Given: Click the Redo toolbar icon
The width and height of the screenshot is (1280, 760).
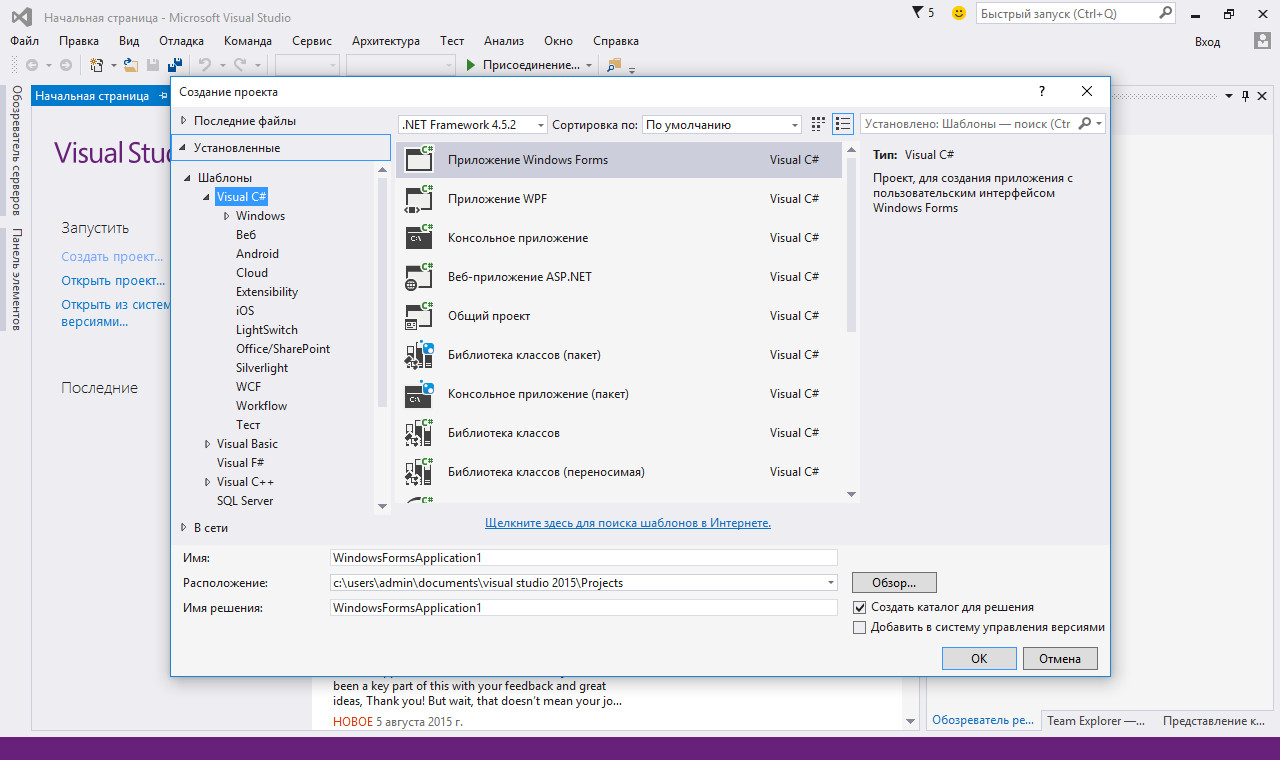Looking at the screenshot, I should click(x=240, y=65).
